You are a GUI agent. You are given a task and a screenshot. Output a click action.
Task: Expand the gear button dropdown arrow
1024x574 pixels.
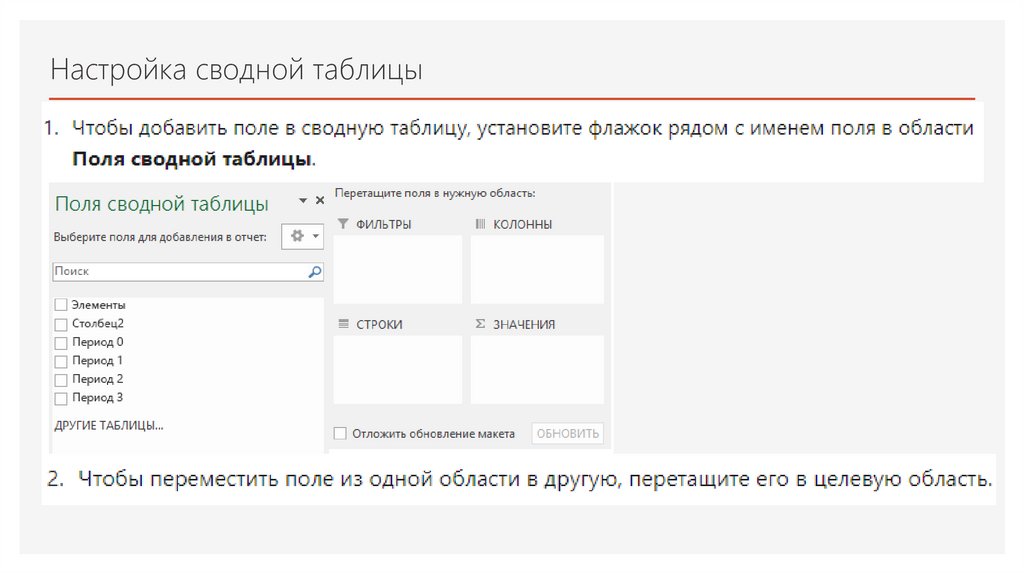point(315,236)
